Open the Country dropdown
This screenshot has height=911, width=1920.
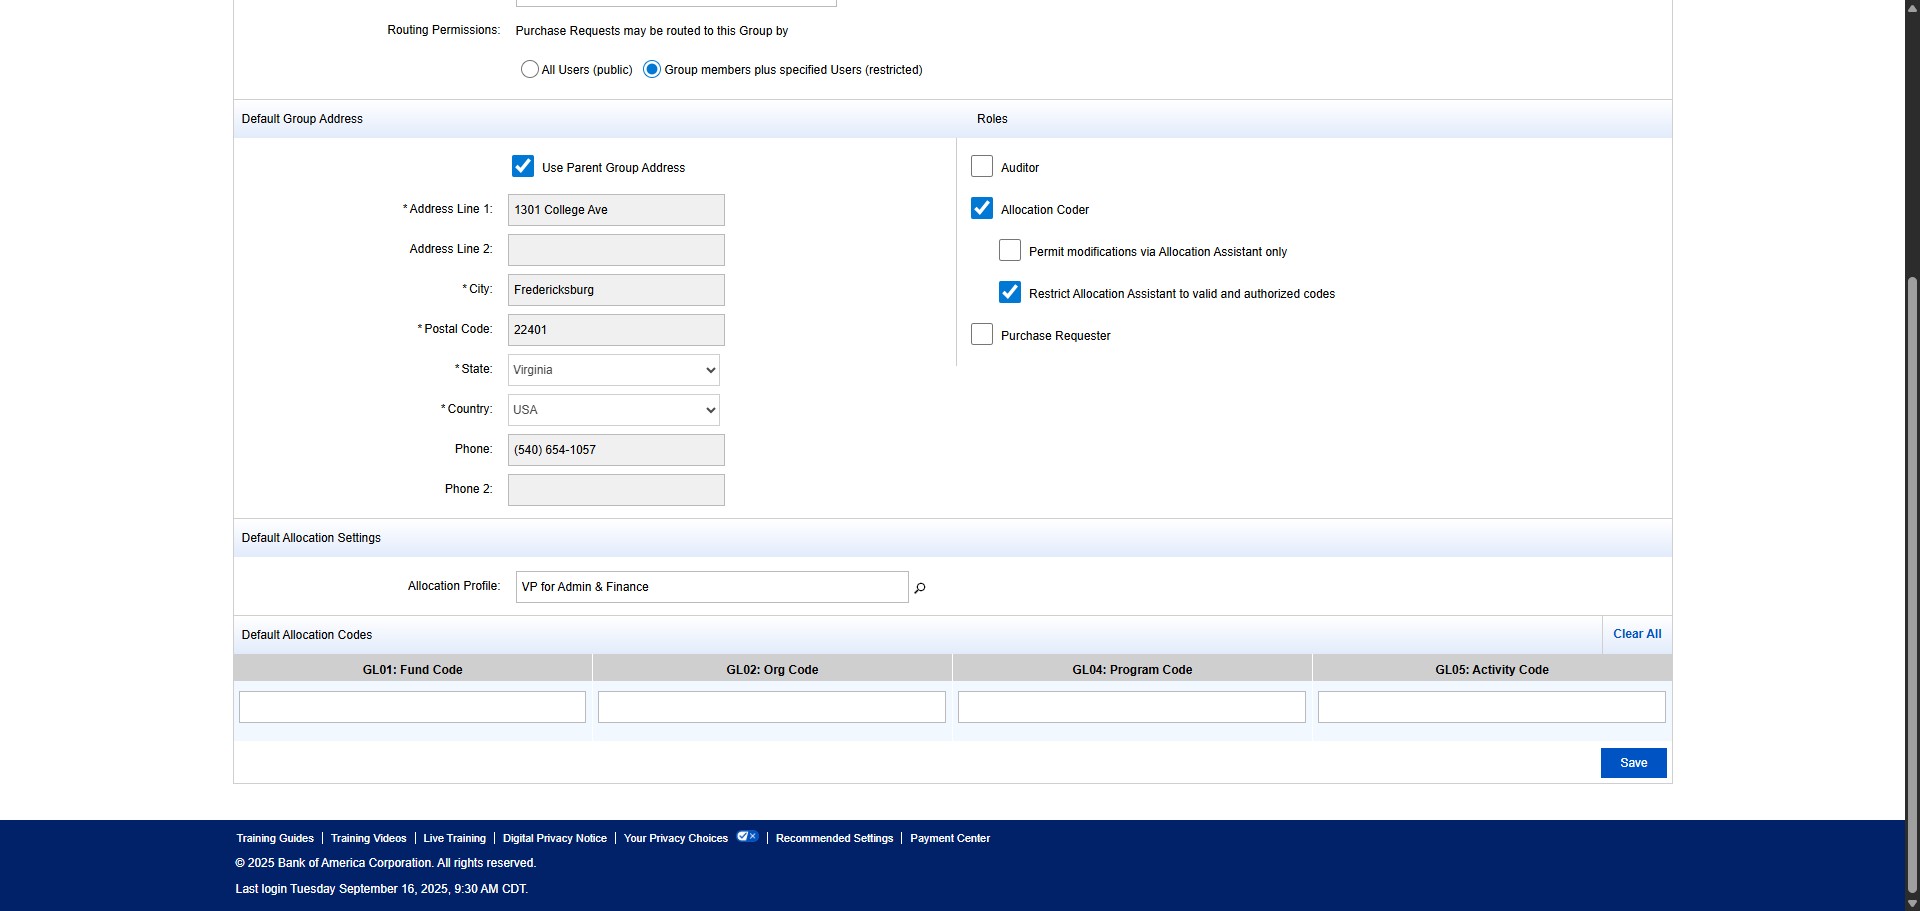click(612, 409)
